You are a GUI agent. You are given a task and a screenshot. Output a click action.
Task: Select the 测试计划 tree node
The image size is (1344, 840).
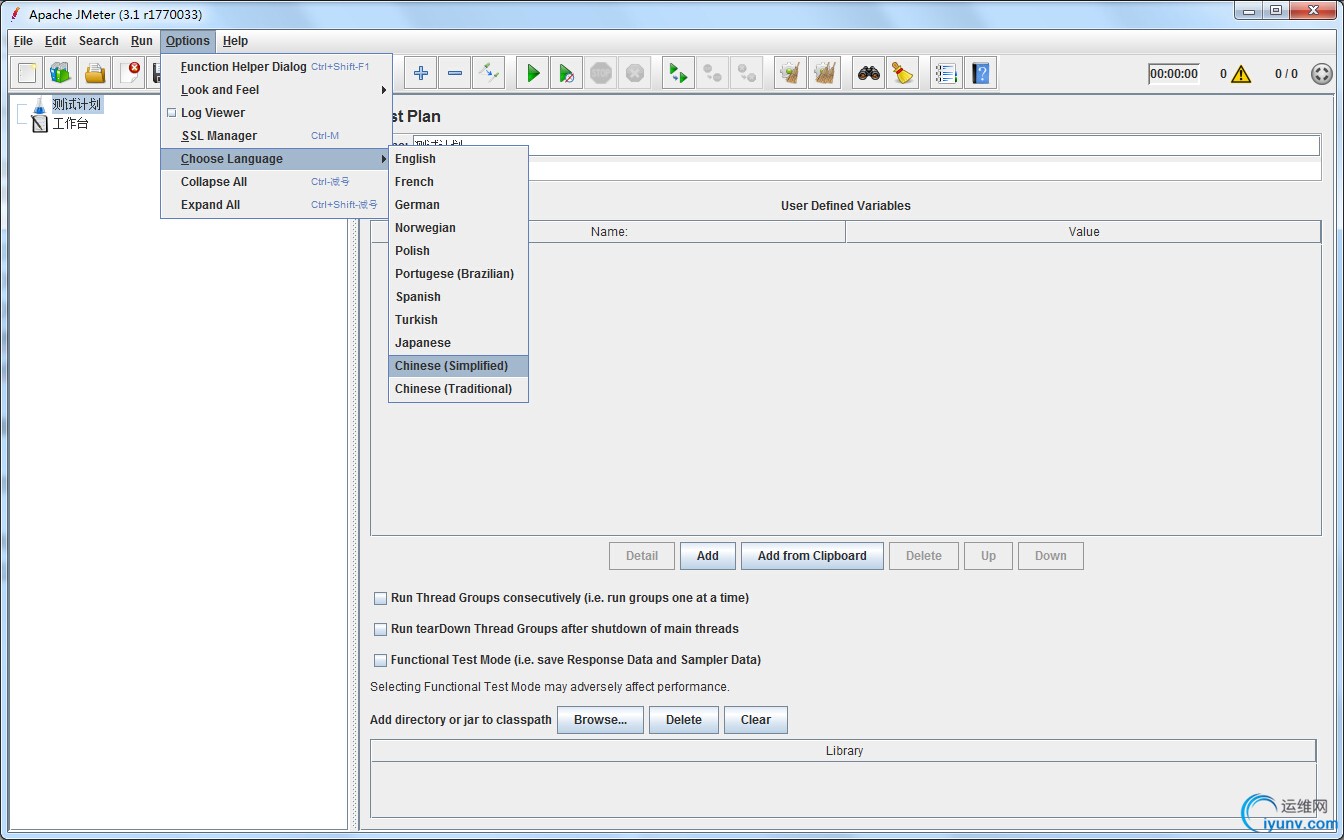click(x=77, y=104)
